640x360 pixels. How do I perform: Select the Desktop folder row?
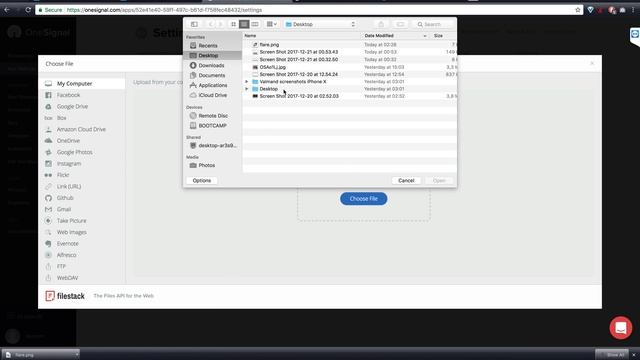click(349, 89)
